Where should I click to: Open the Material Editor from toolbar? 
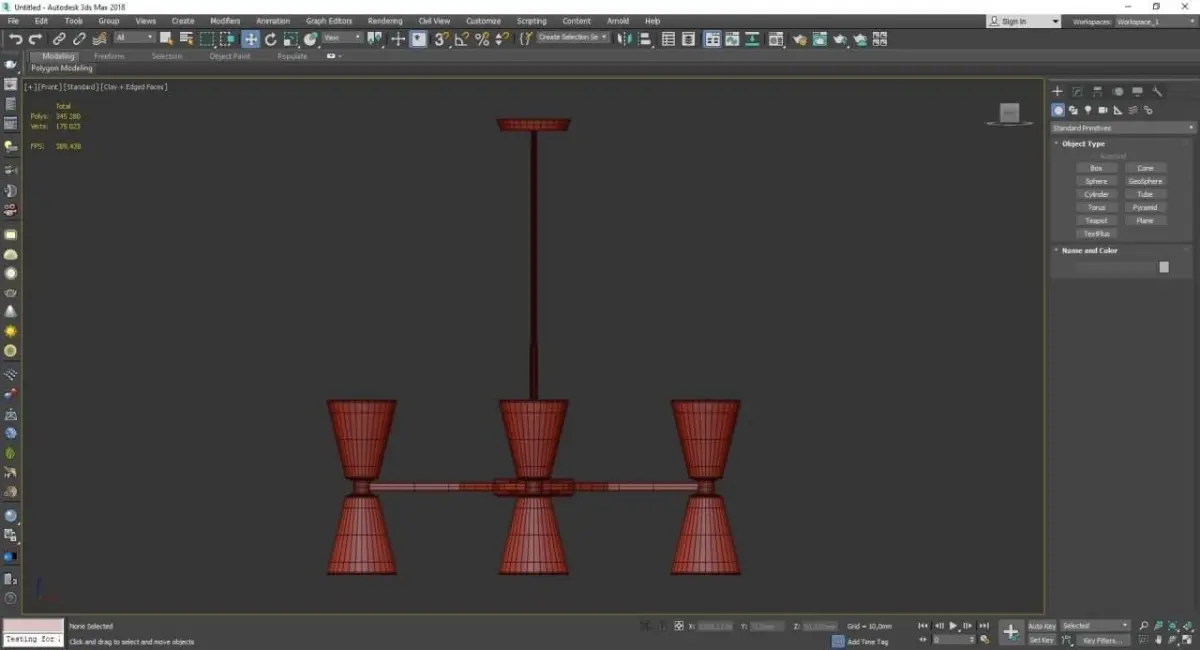coord(774,39)
